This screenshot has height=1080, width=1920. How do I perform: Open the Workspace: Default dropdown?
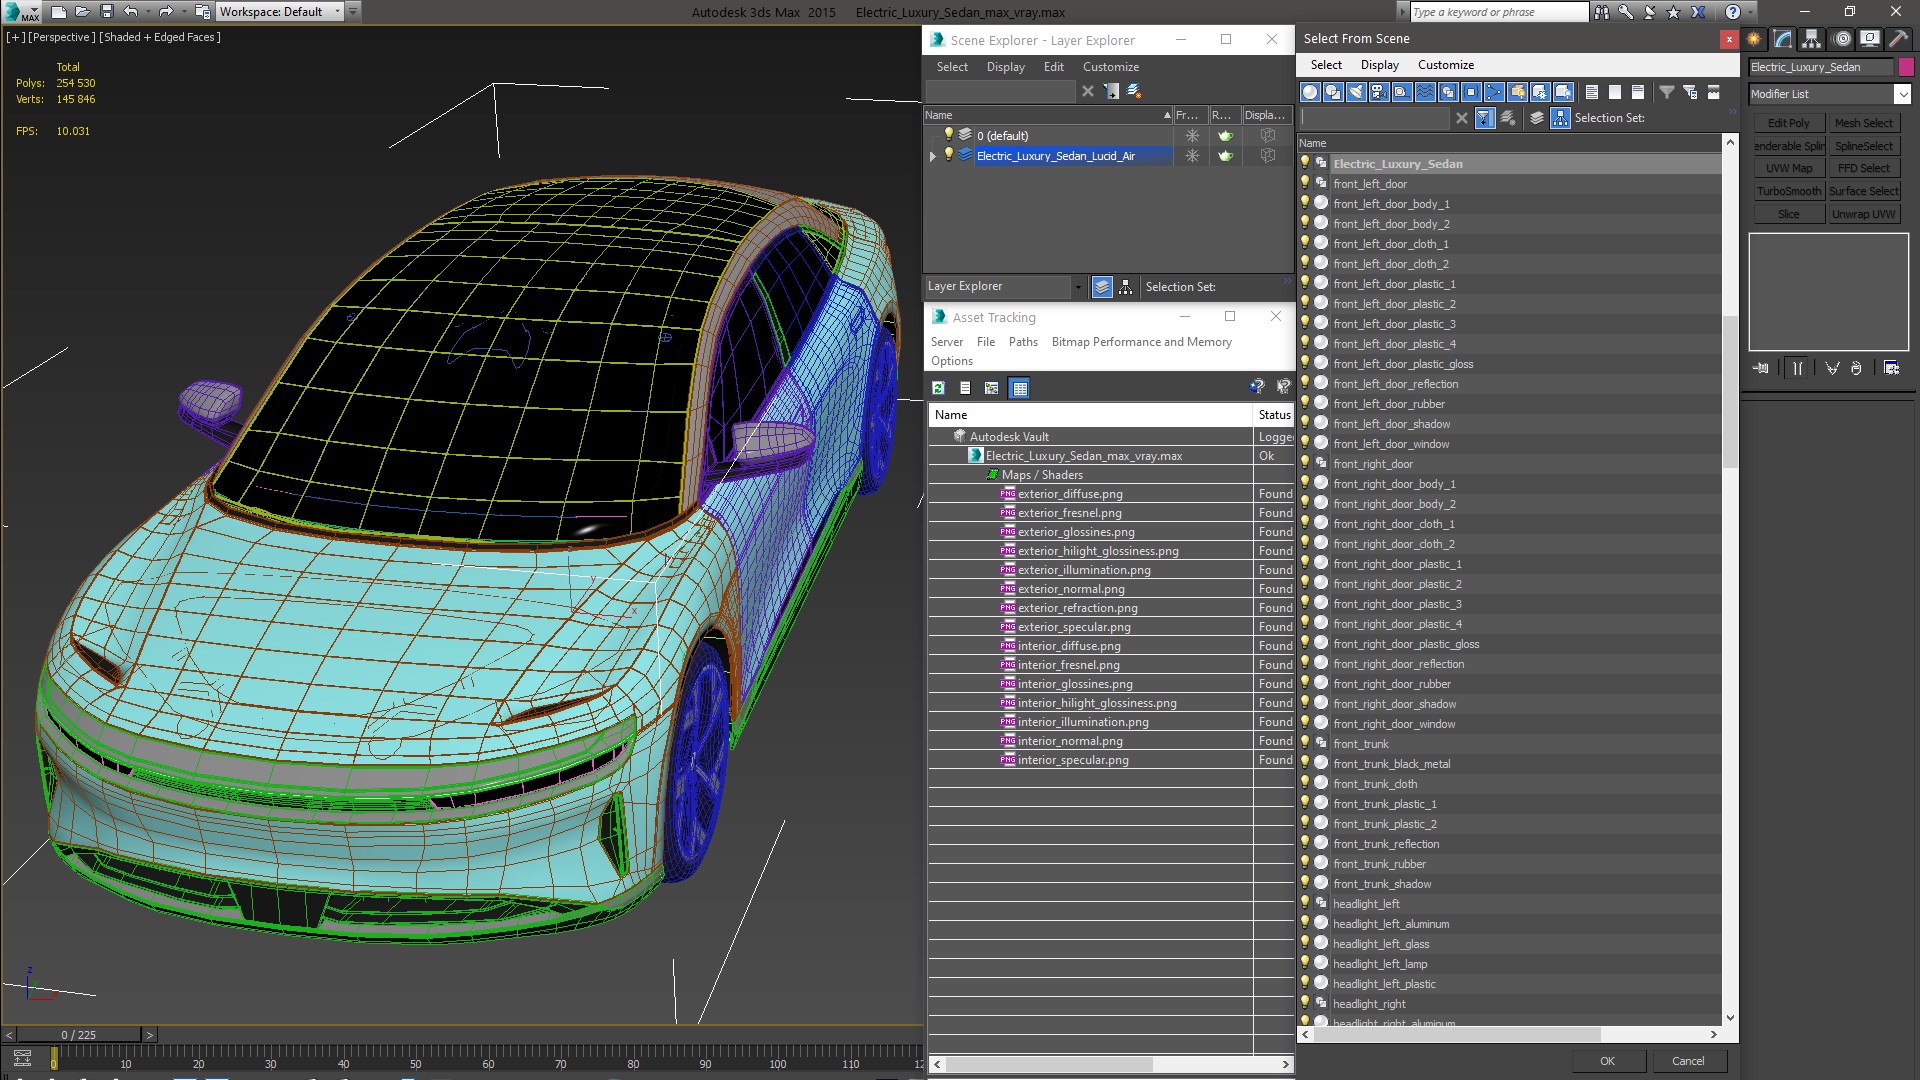[x=337, y=12]
